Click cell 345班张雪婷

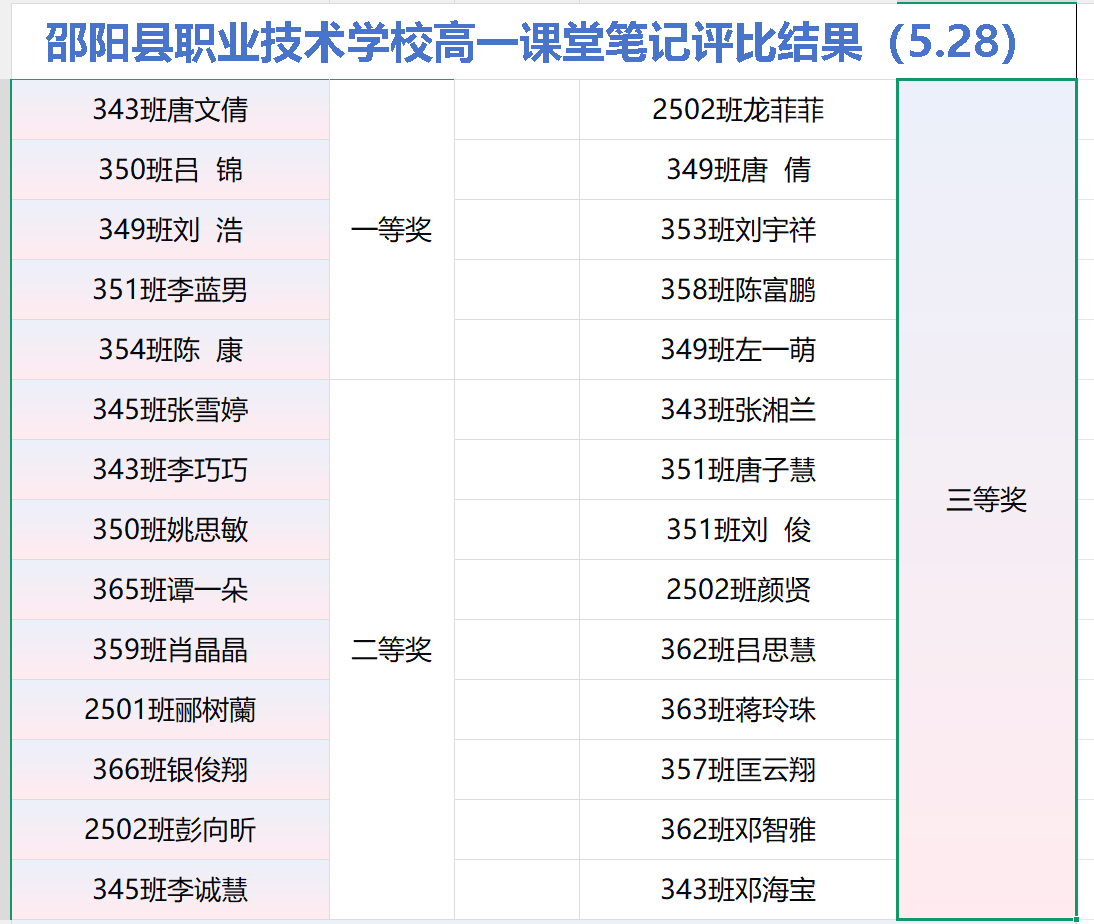pos(170,410)
